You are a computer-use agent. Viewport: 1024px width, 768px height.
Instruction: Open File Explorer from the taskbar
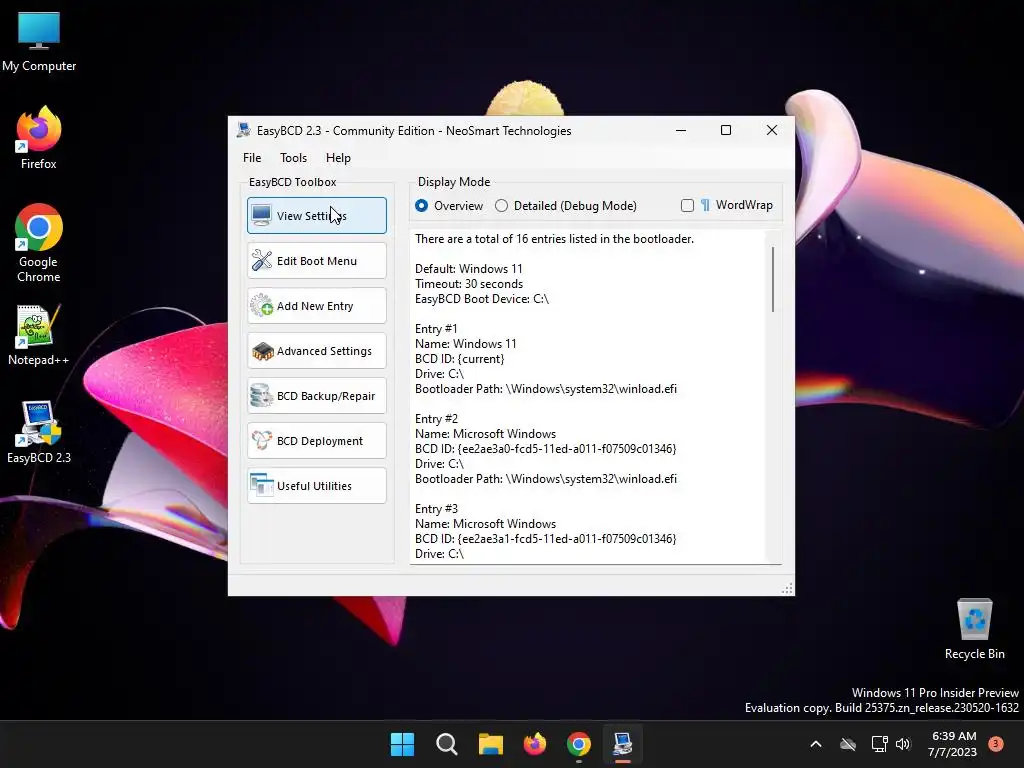pyautogui.click(x=490, y=744)
